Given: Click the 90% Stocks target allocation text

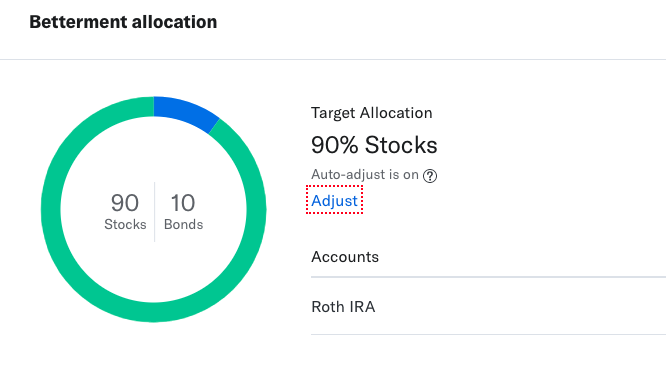Looking at the screenshot, I should coord(374,145).
